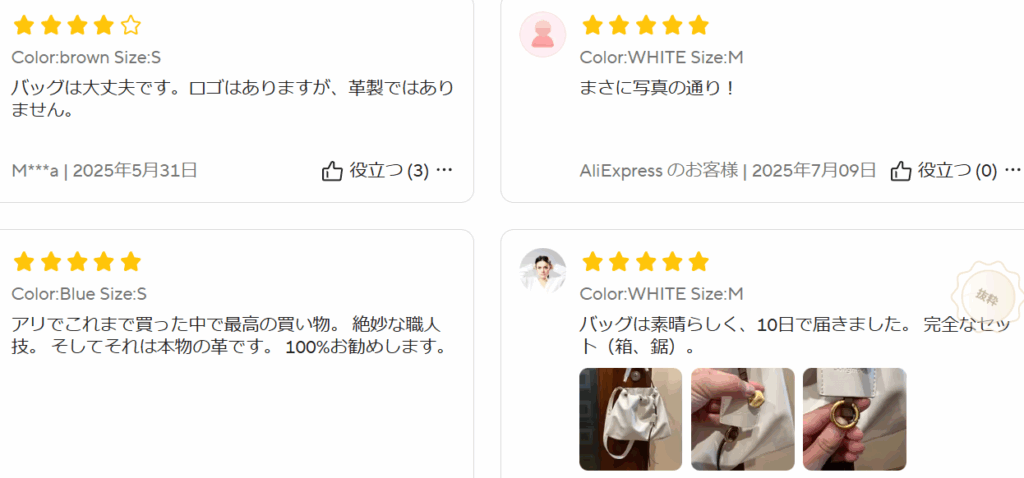
Task: Open white bag hanging photo thumbnail
Action: point(631,419)
